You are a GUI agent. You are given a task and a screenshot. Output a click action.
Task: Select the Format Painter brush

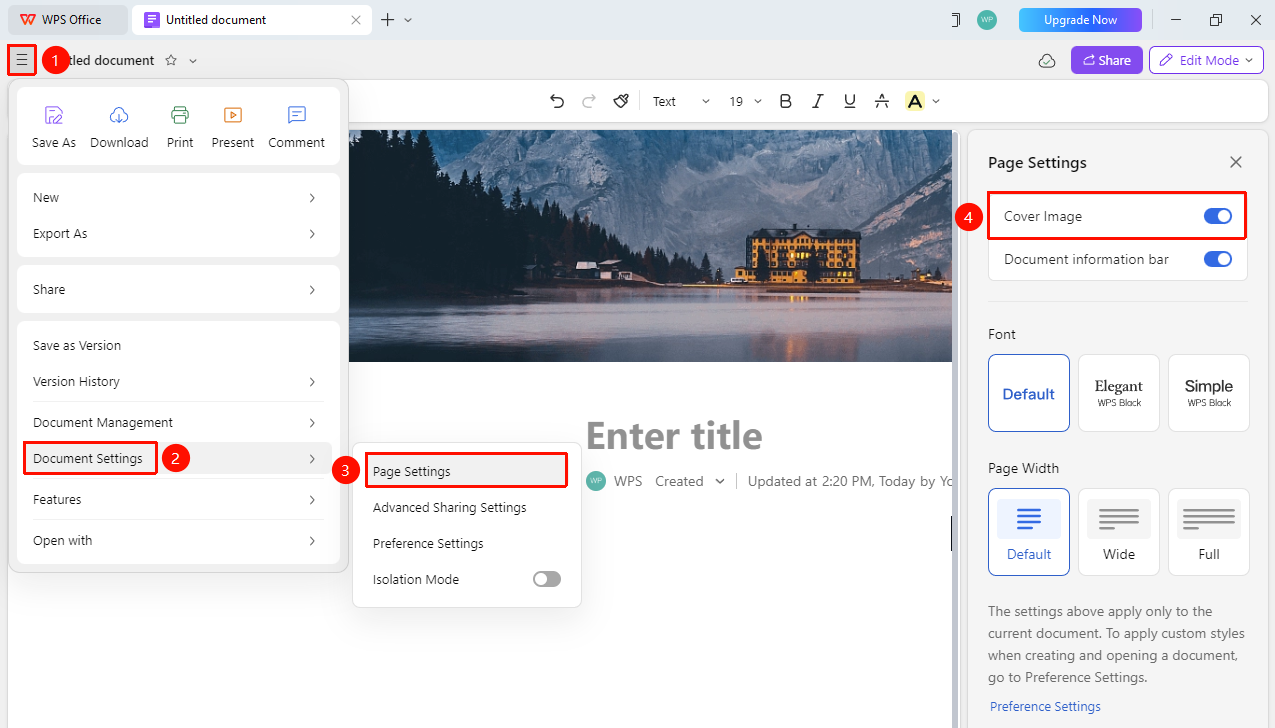point(621,101)
